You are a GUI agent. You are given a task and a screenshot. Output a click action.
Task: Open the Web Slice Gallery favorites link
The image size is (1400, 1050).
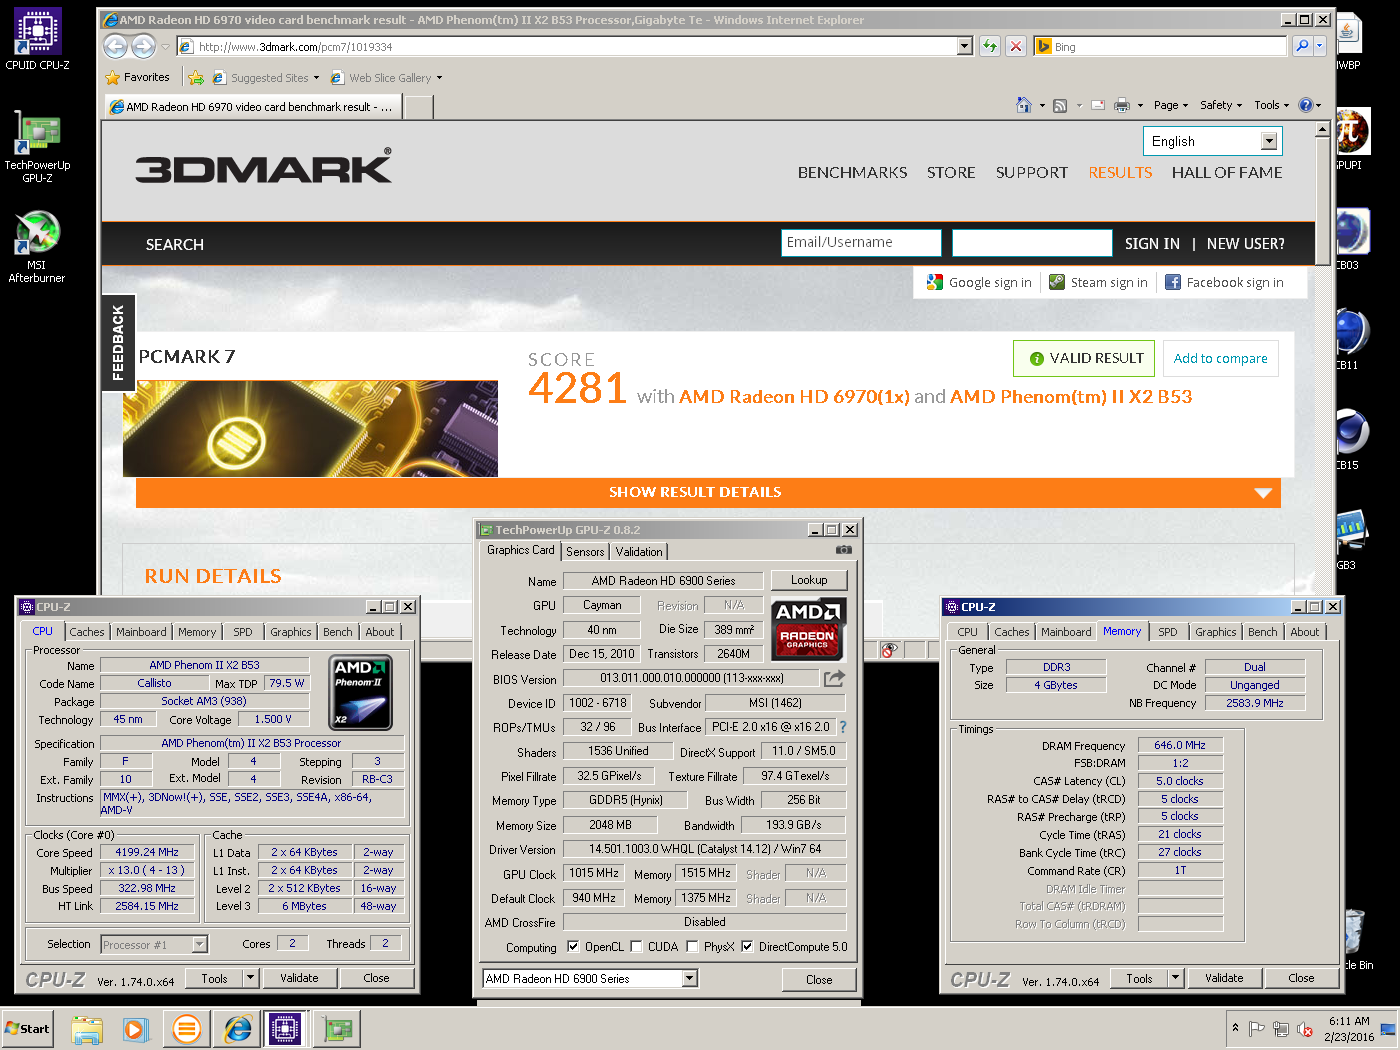click(386, 78)
